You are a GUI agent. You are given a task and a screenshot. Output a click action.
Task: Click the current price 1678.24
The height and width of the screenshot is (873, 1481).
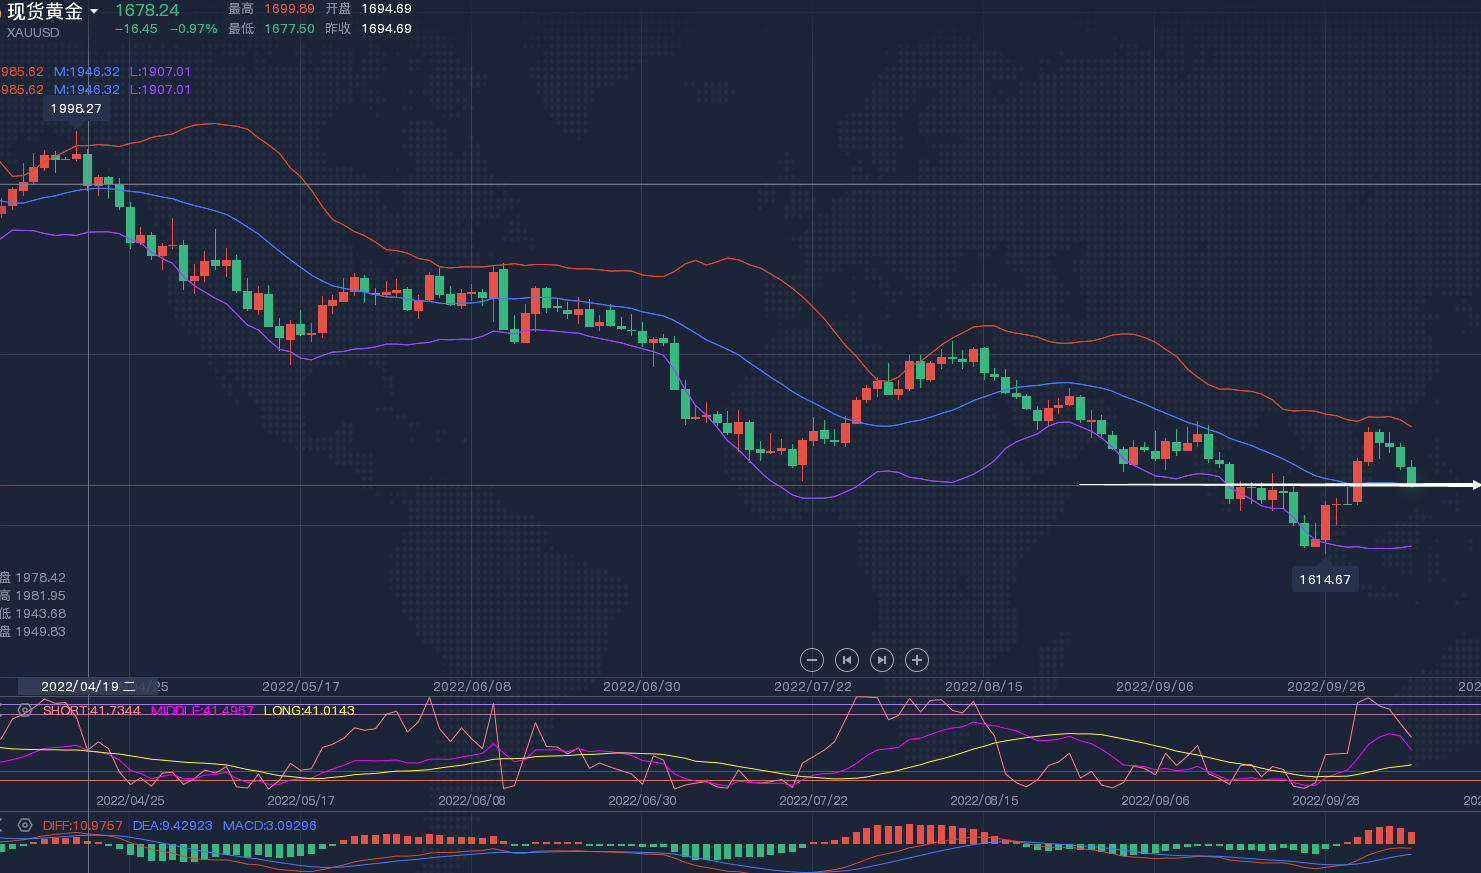147,11
